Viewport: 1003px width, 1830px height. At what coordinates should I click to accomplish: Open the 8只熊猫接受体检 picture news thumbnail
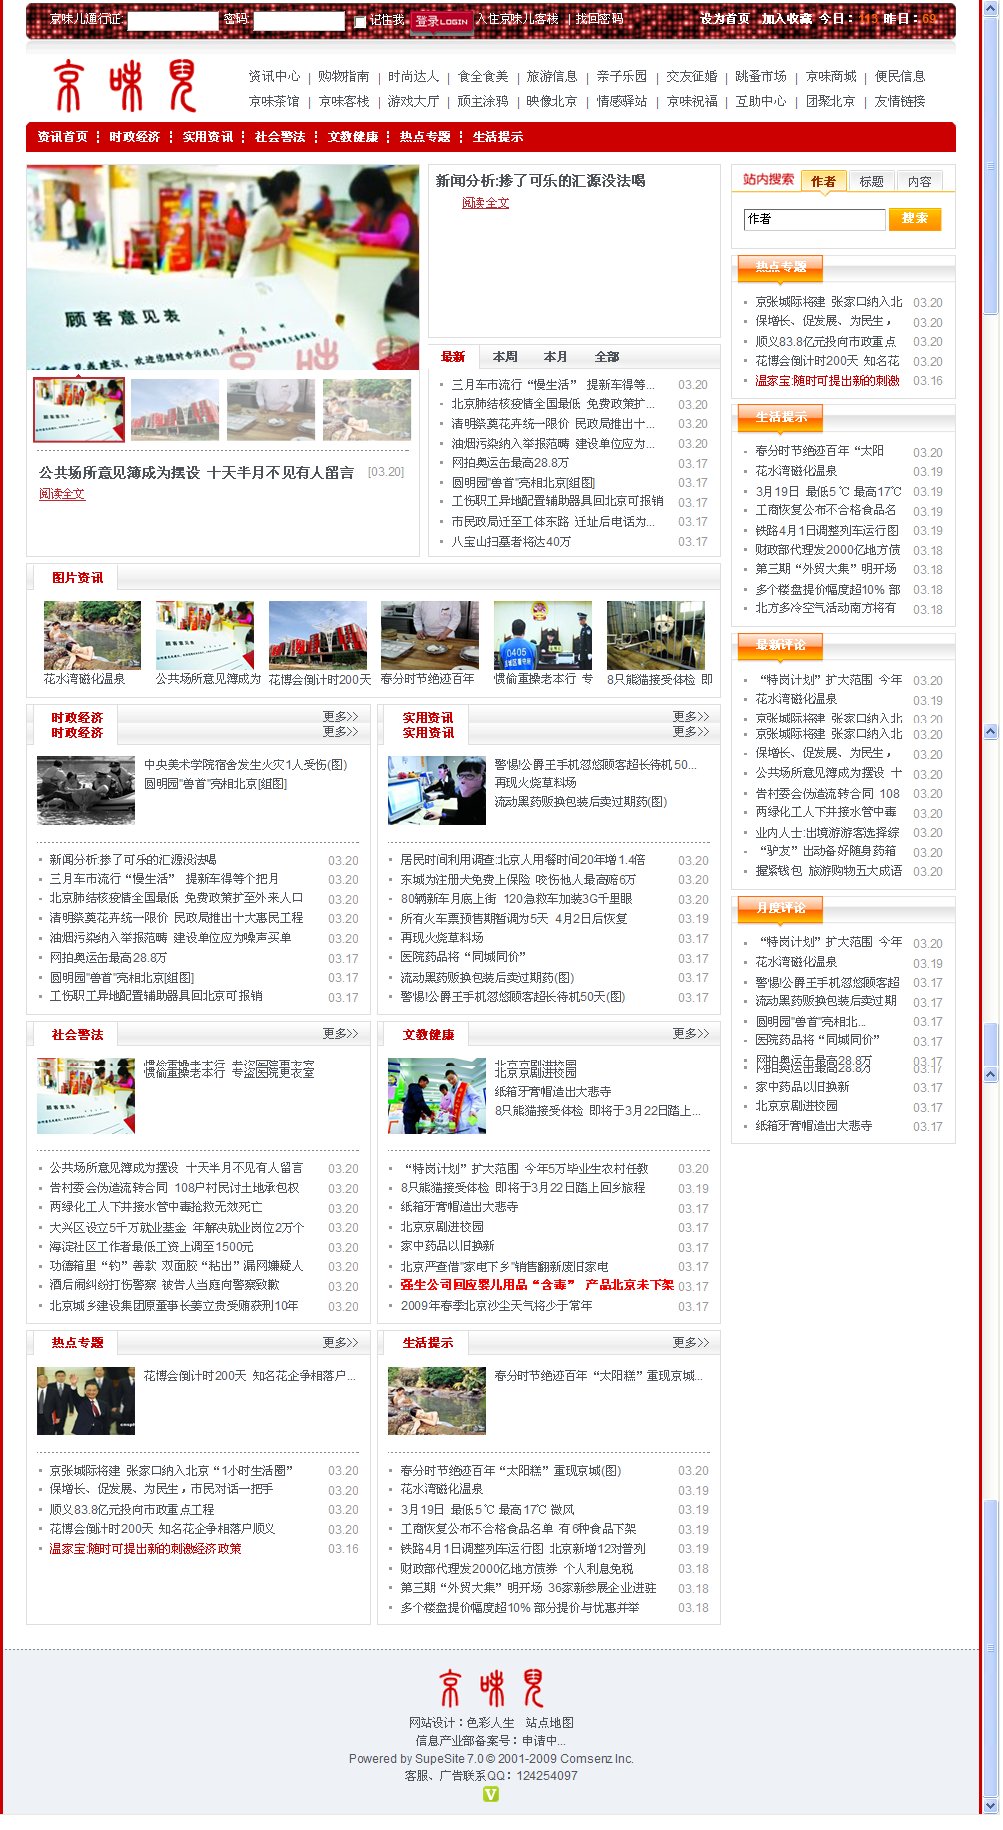(x=656, y=635)
